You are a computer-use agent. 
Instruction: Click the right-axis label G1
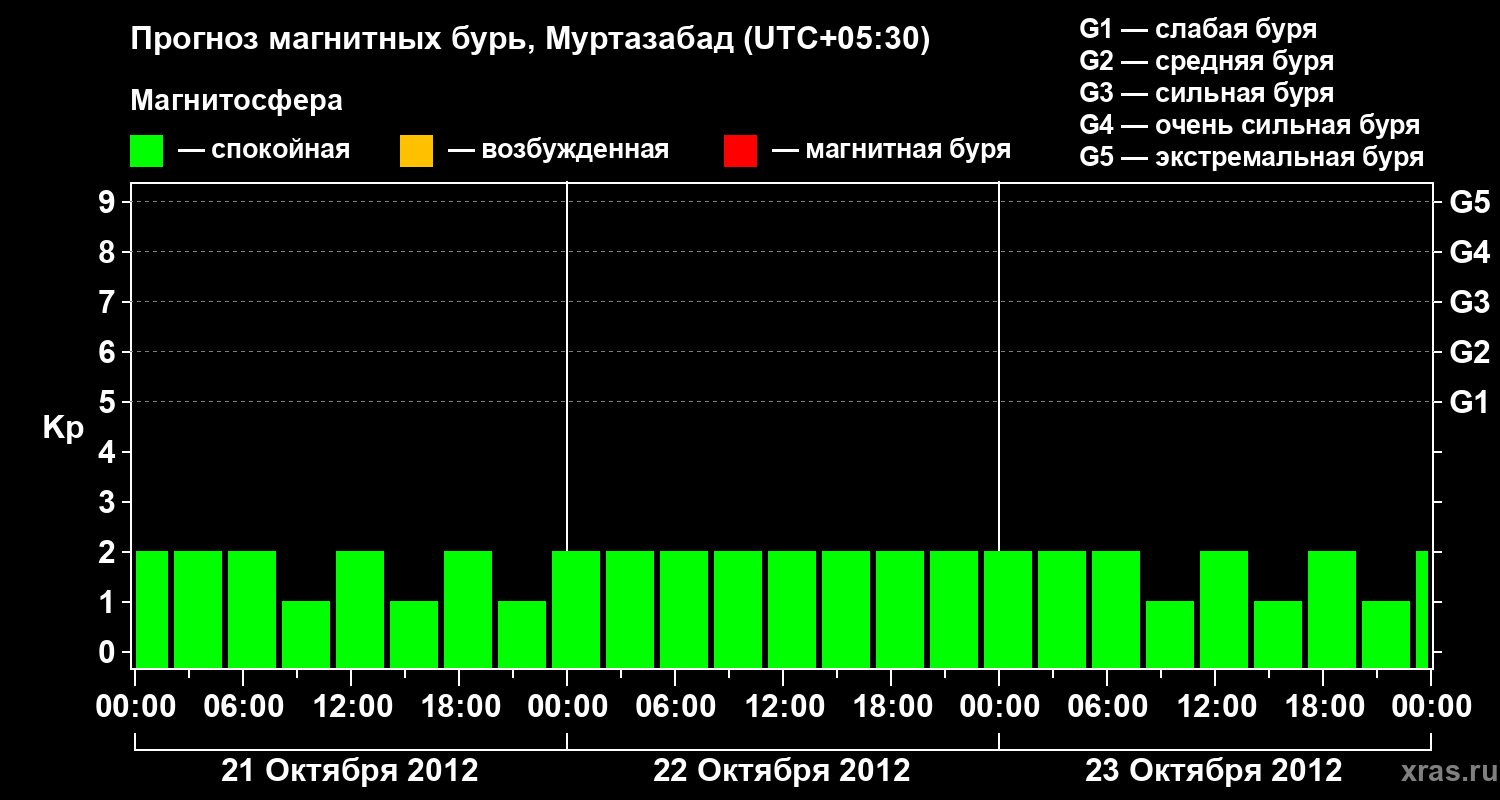[1470, 402]
